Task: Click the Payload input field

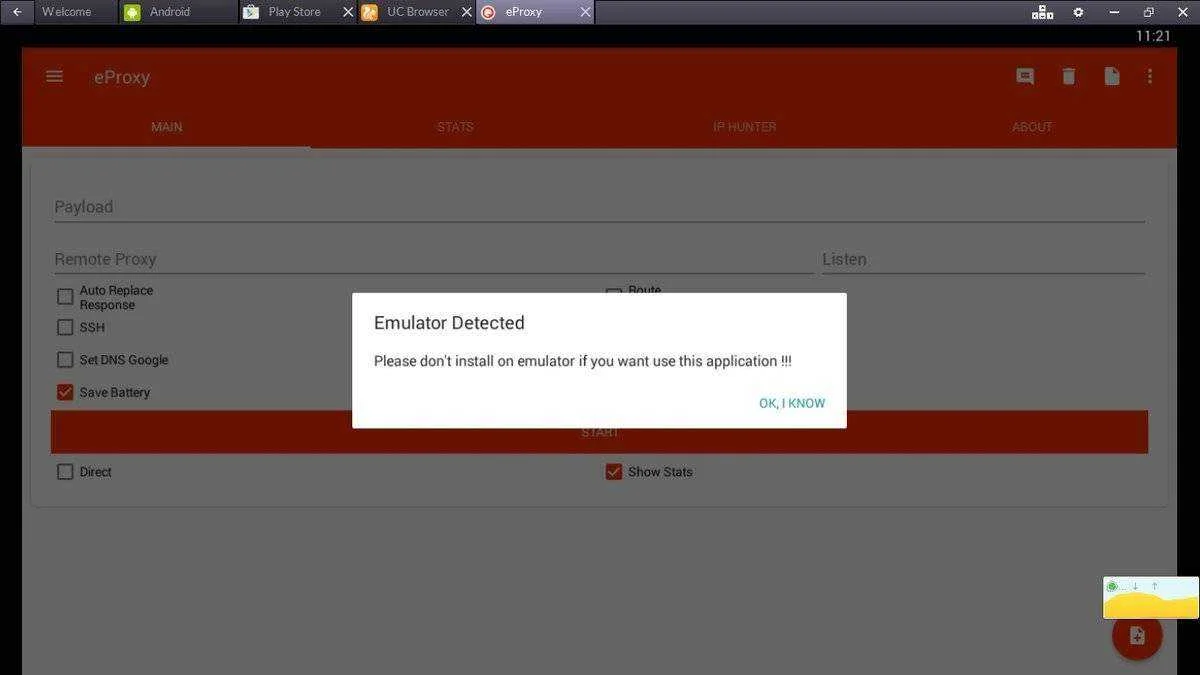Action: [x=599, y=207]
